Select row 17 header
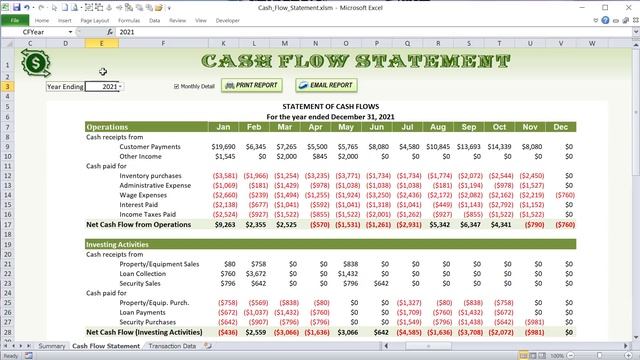The image size is (640, 360). tap(7, 224)
